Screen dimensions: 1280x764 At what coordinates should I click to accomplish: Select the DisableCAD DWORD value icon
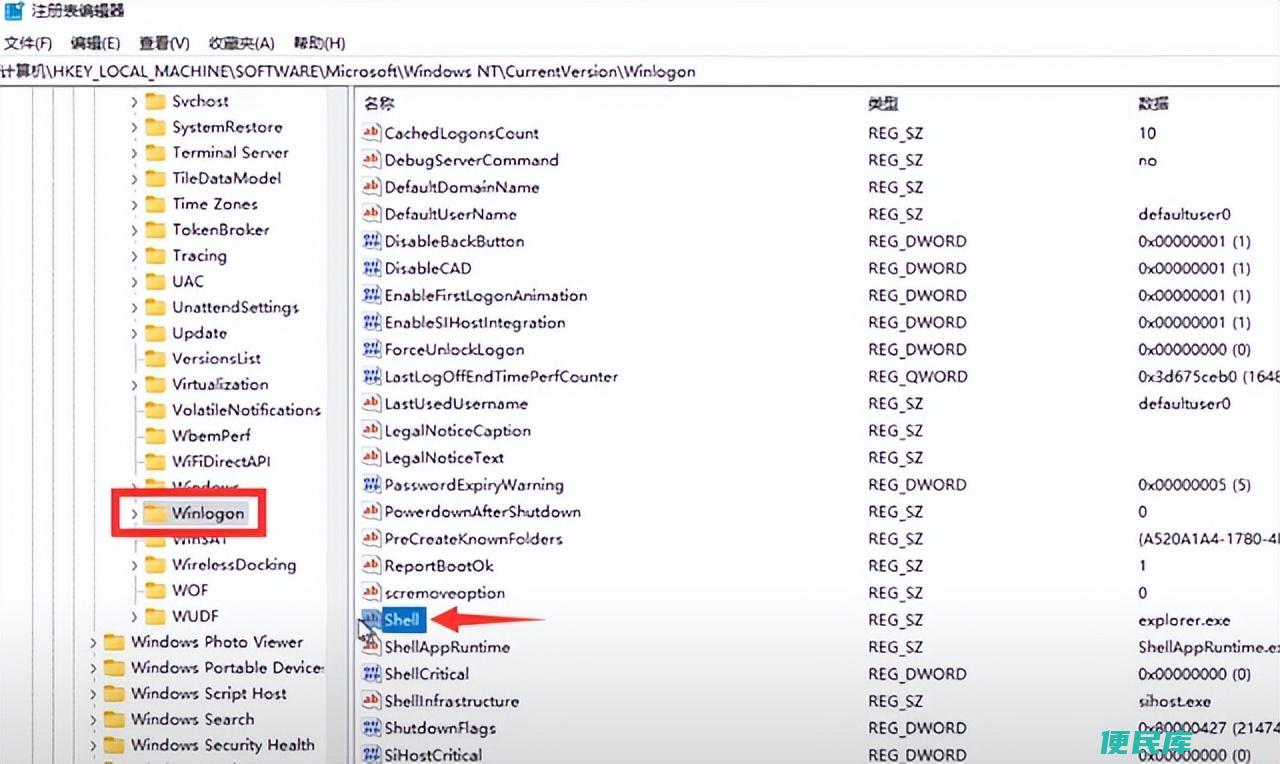coord(371,268)
